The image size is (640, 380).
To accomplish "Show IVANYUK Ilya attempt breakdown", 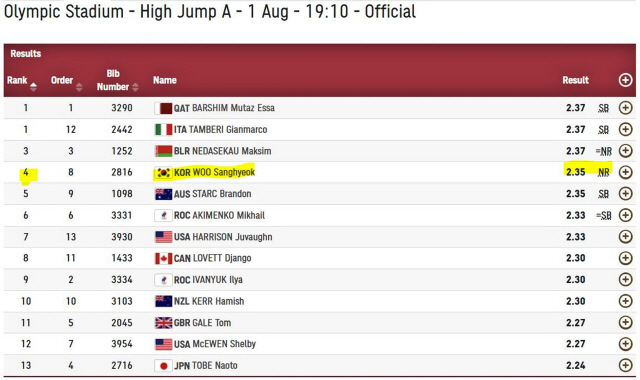I will pos(625,280).
